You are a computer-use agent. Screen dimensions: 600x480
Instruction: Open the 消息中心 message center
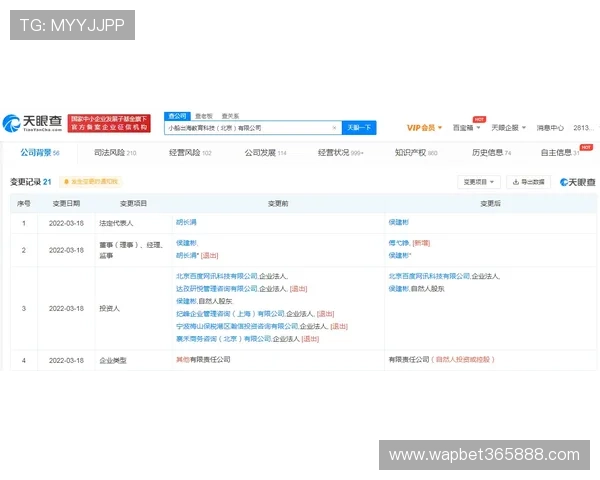pos(550,128)
